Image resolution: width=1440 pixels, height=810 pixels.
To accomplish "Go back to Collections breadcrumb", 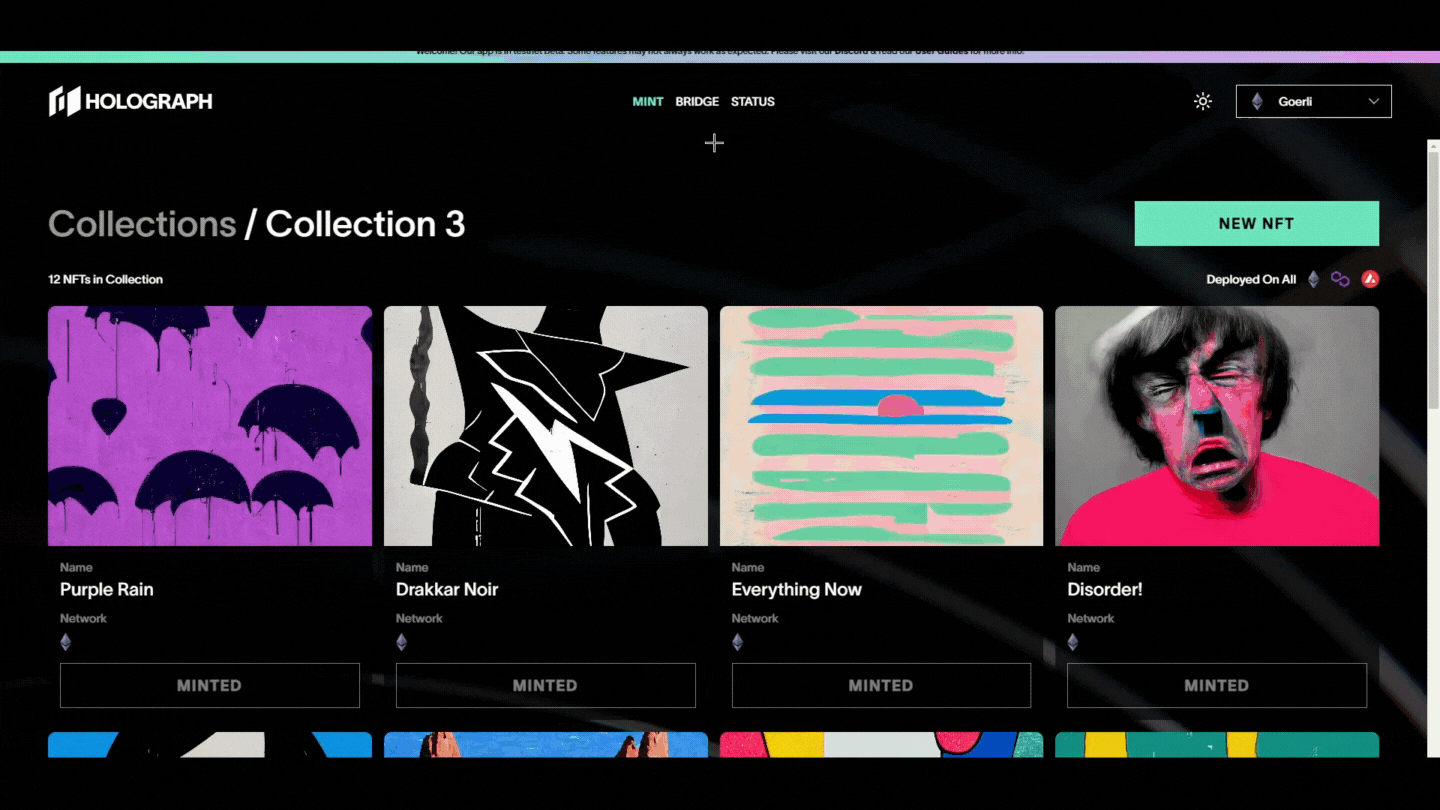I will tap(142, 224).
